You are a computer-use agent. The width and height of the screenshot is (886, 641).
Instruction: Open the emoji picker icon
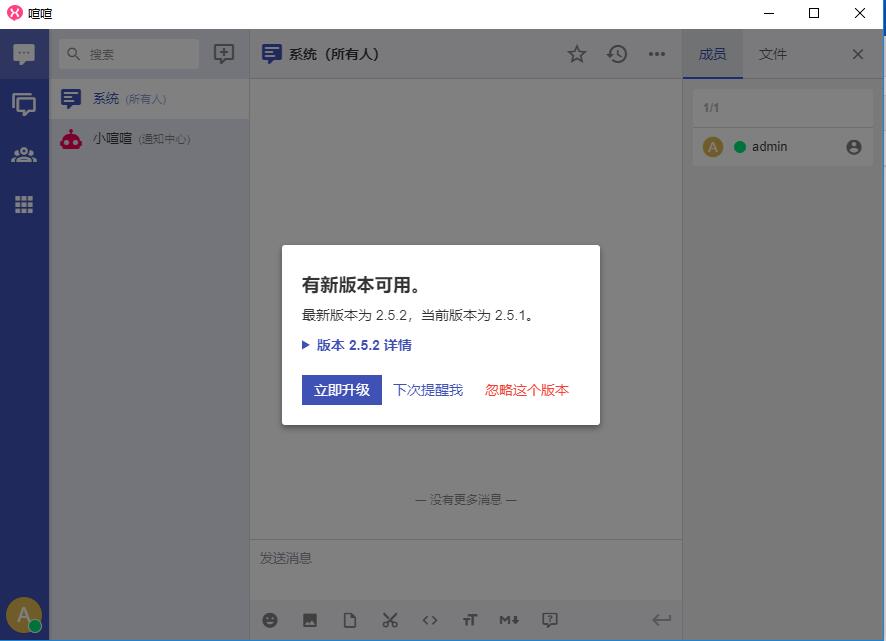click(x=270, y=620)
